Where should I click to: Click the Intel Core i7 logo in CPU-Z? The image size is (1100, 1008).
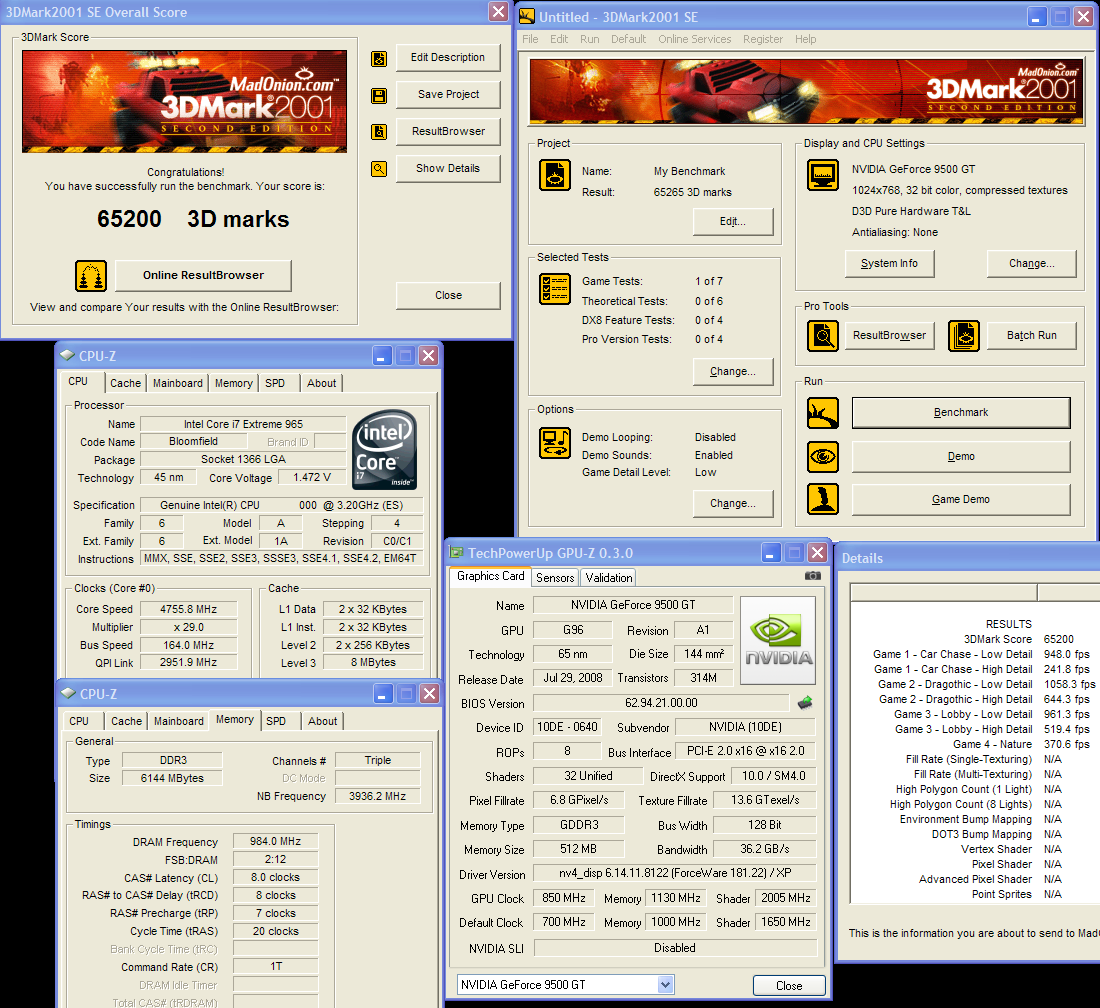tap(384, 450)
